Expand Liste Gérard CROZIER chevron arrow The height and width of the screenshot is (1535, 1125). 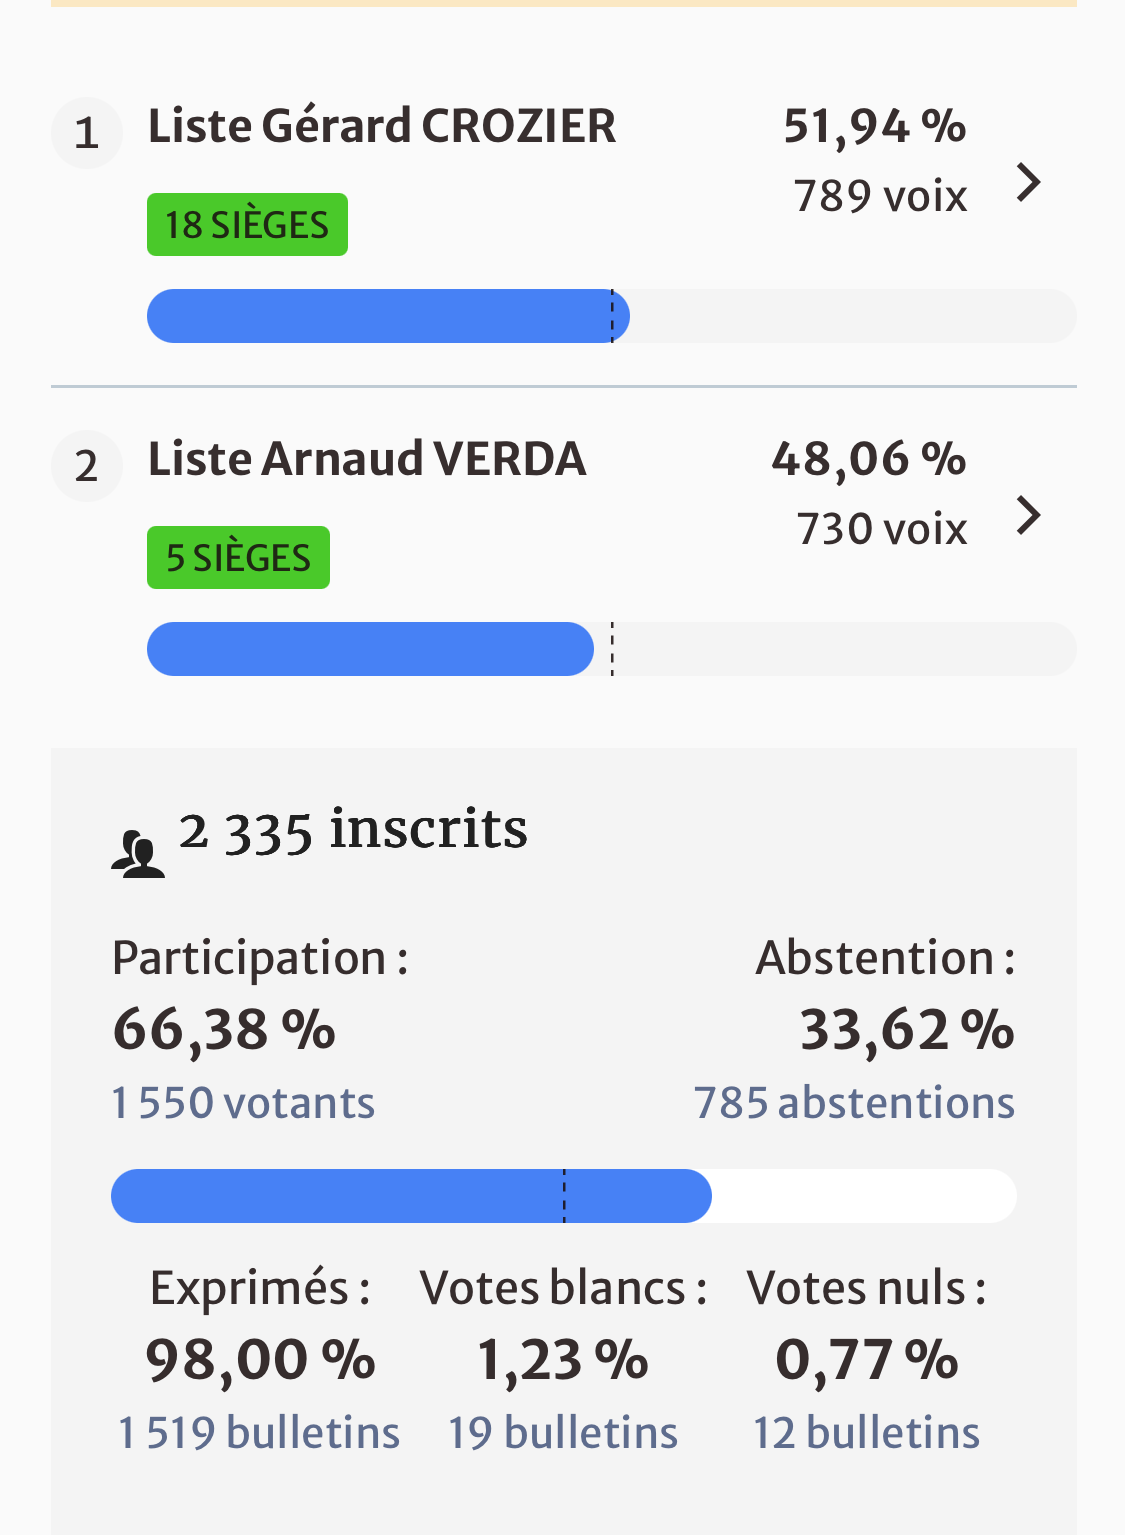coord(1028,183)
